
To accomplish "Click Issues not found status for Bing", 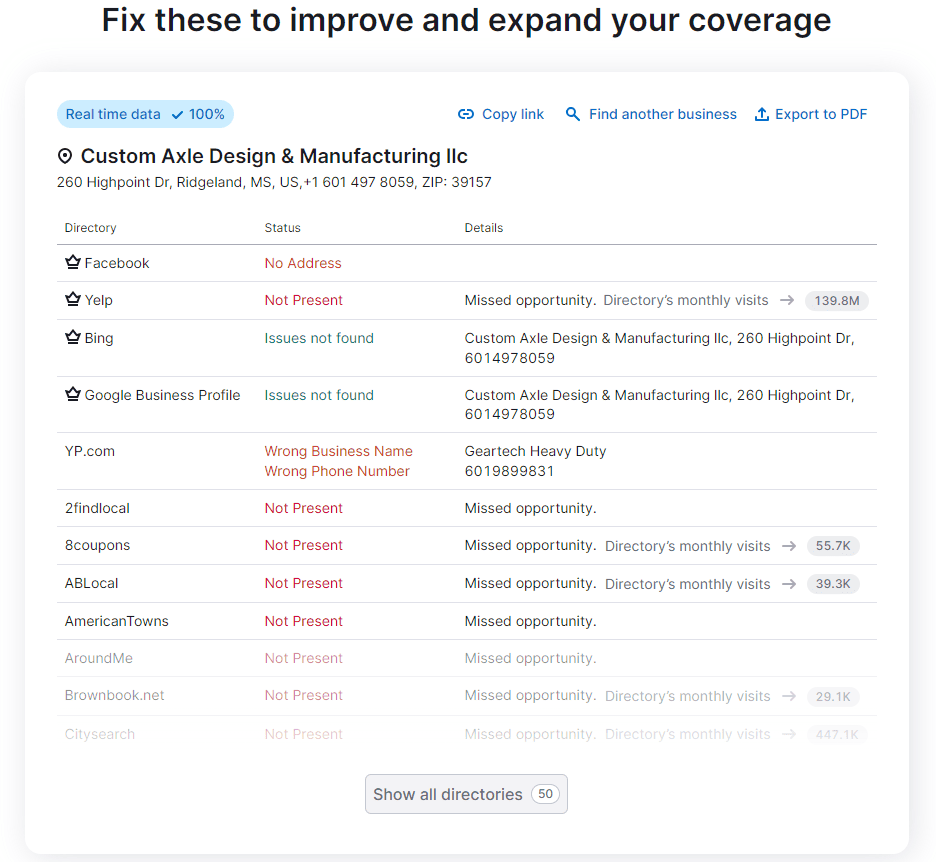I will [319, 338].
